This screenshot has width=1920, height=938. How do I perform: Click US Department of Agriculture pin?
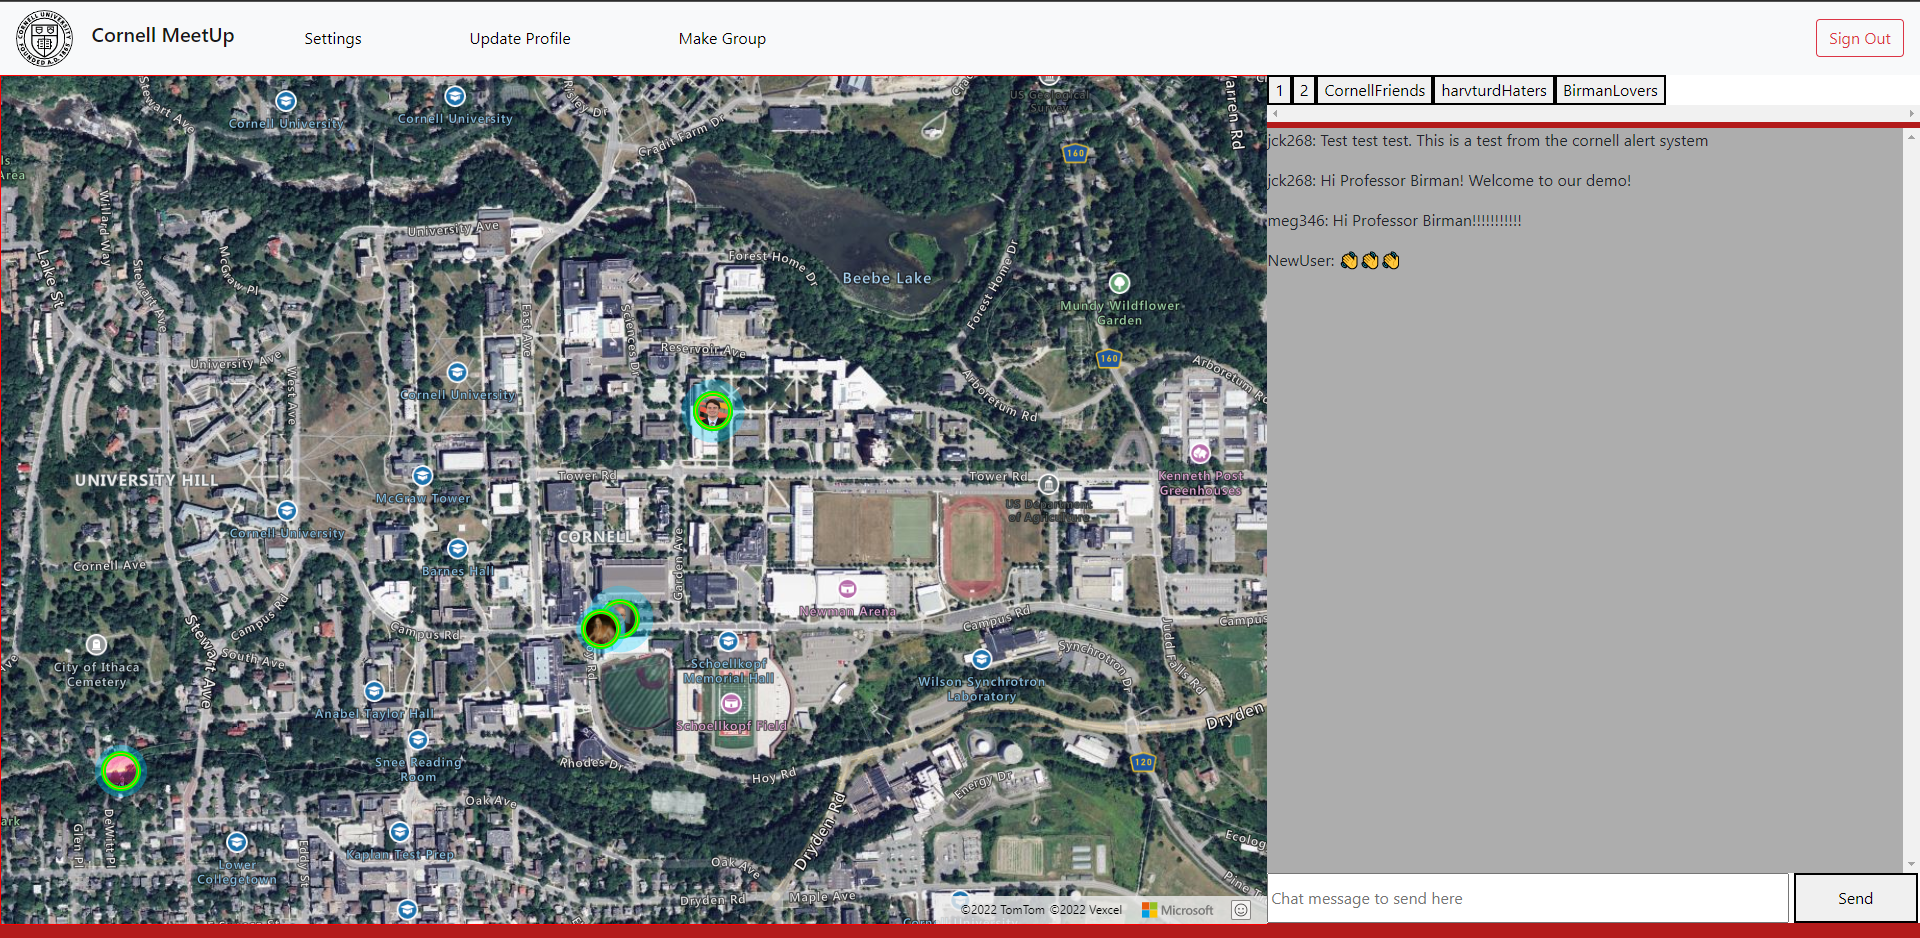[1048, 485]
